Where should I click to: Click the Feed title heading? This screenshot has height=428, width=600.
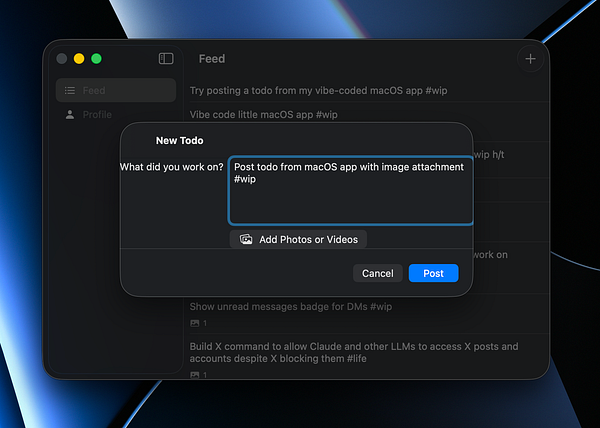tap(212, 59)
